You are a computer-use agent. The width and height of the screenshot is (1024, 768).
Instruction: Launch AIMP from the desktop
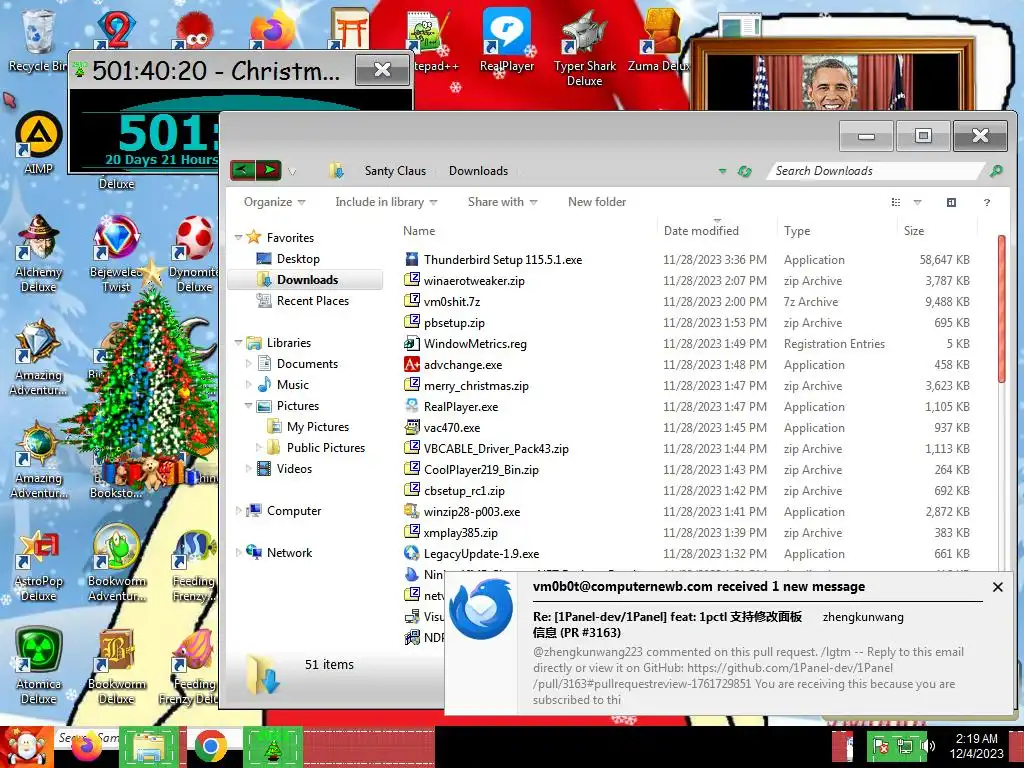coord(39,144)
